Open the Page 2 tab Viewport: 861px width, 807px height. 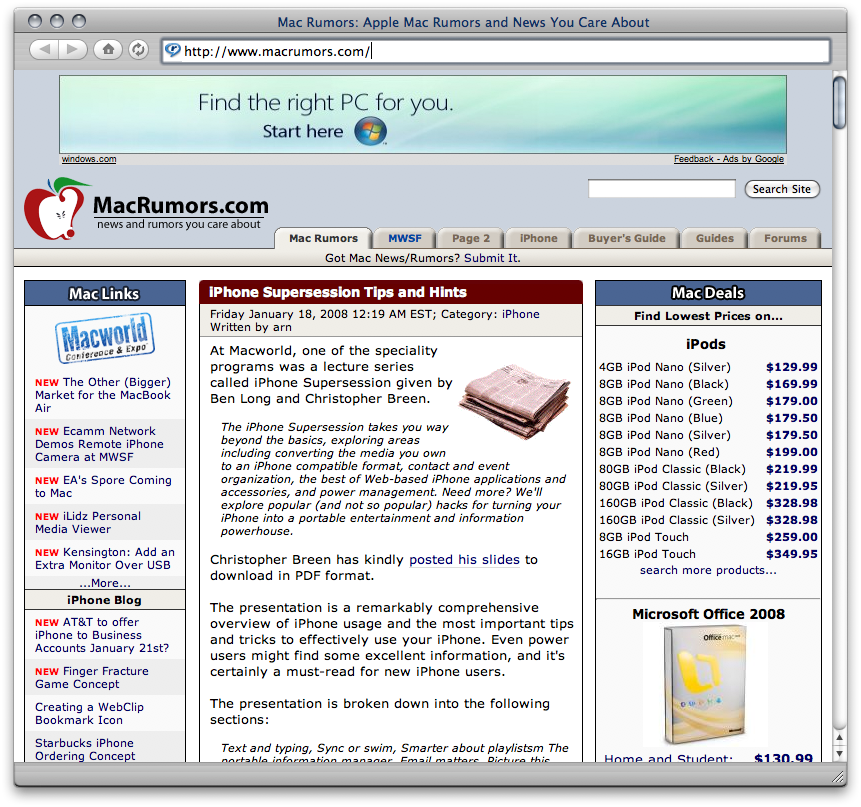click(471, 238)
